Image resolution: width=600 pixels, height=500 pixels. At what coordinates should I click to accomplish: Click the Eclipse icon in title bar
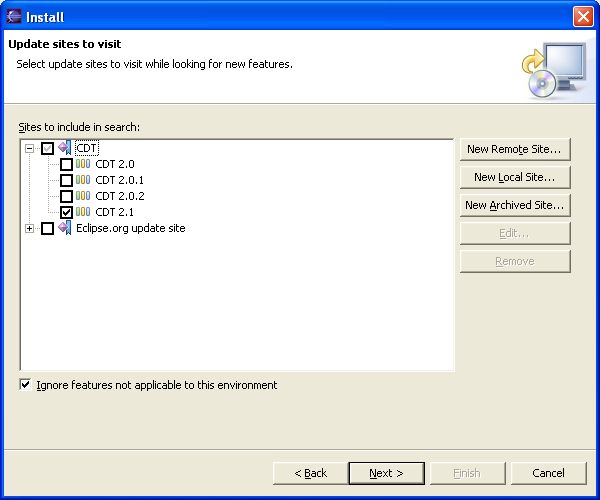(x=13, y=16)
